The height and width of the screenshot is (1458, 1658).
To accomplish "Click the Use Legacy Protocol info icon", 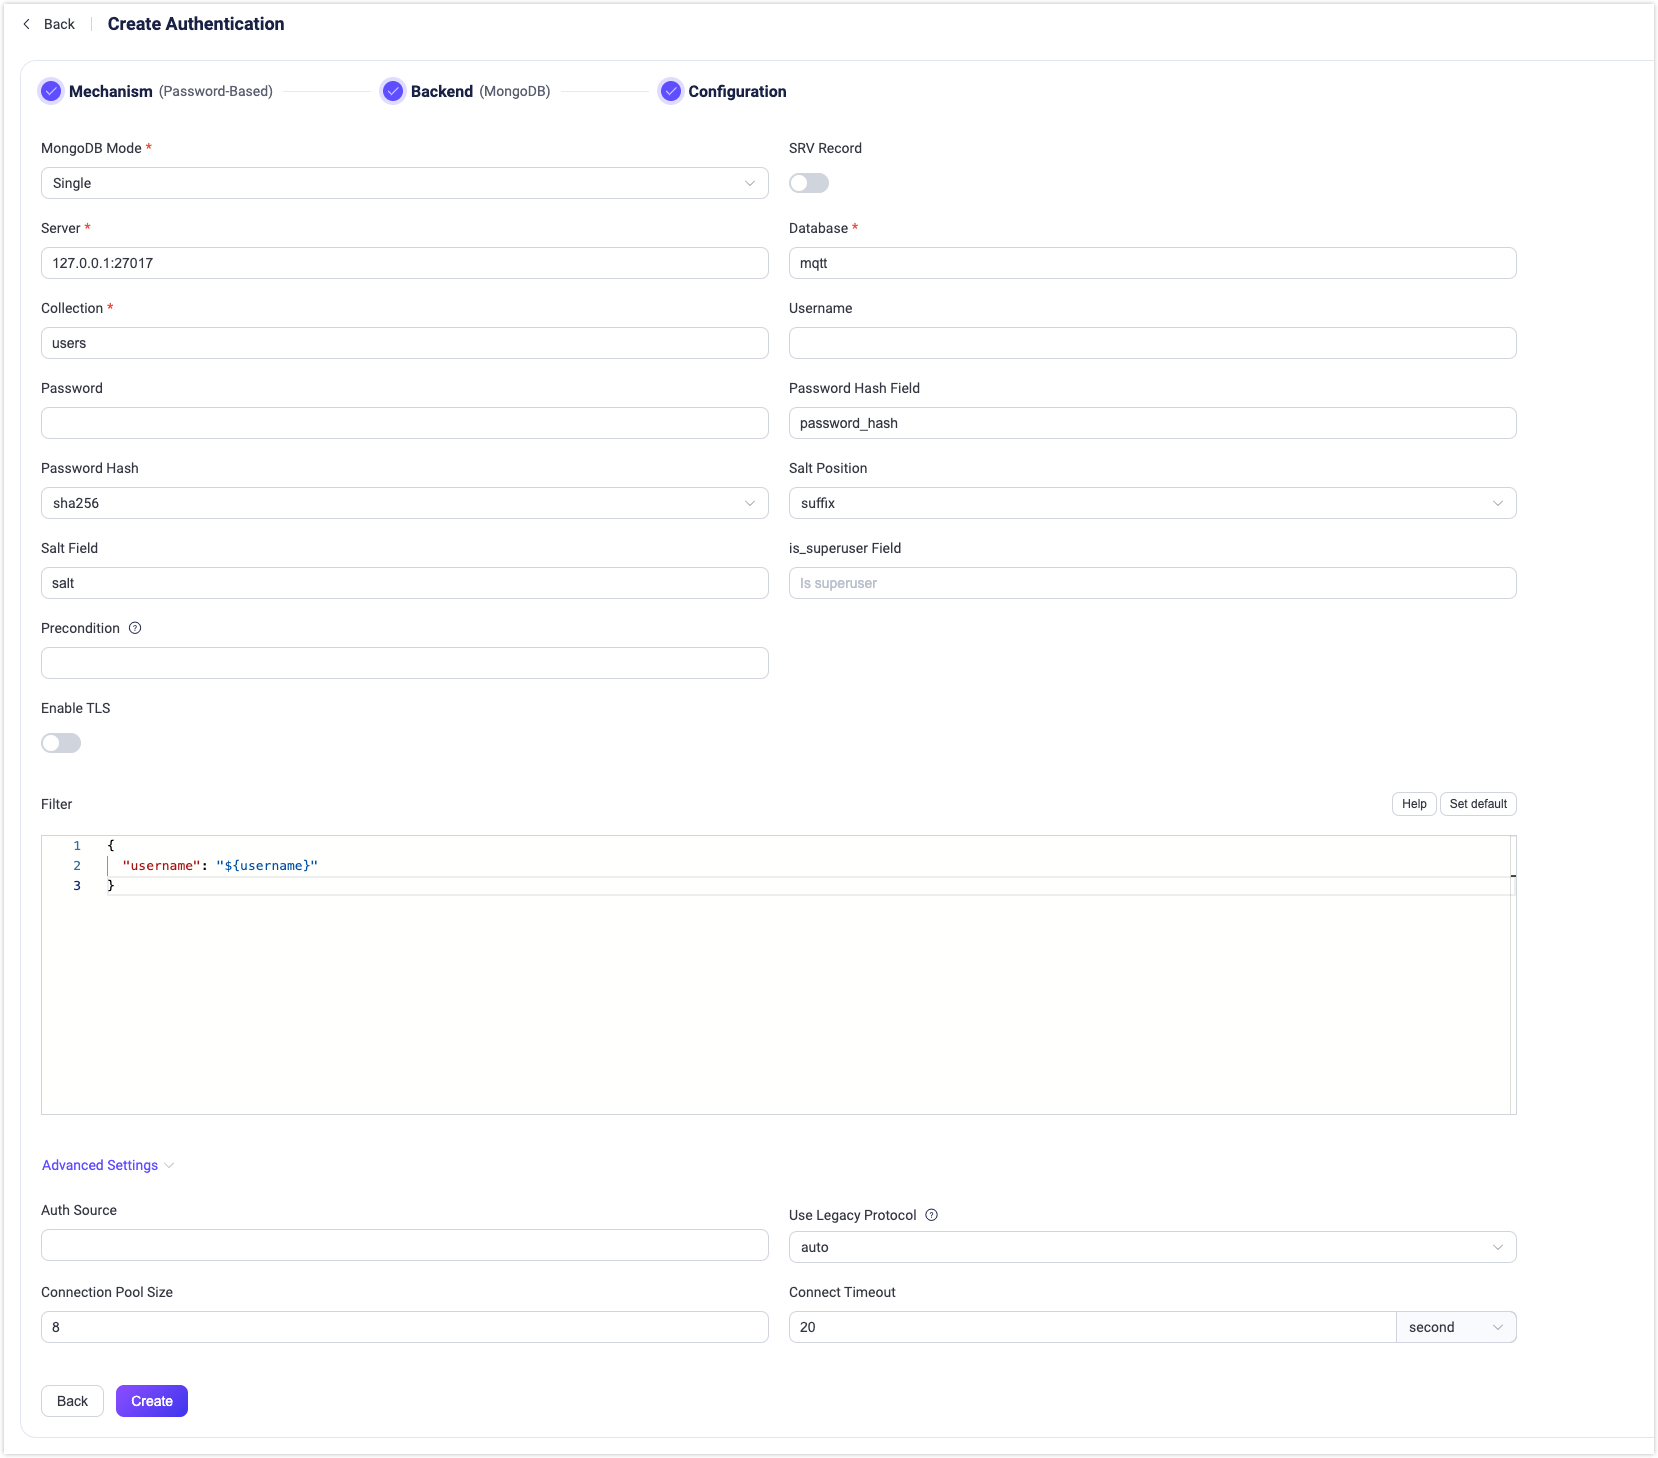I will [x=930, y=1215].
